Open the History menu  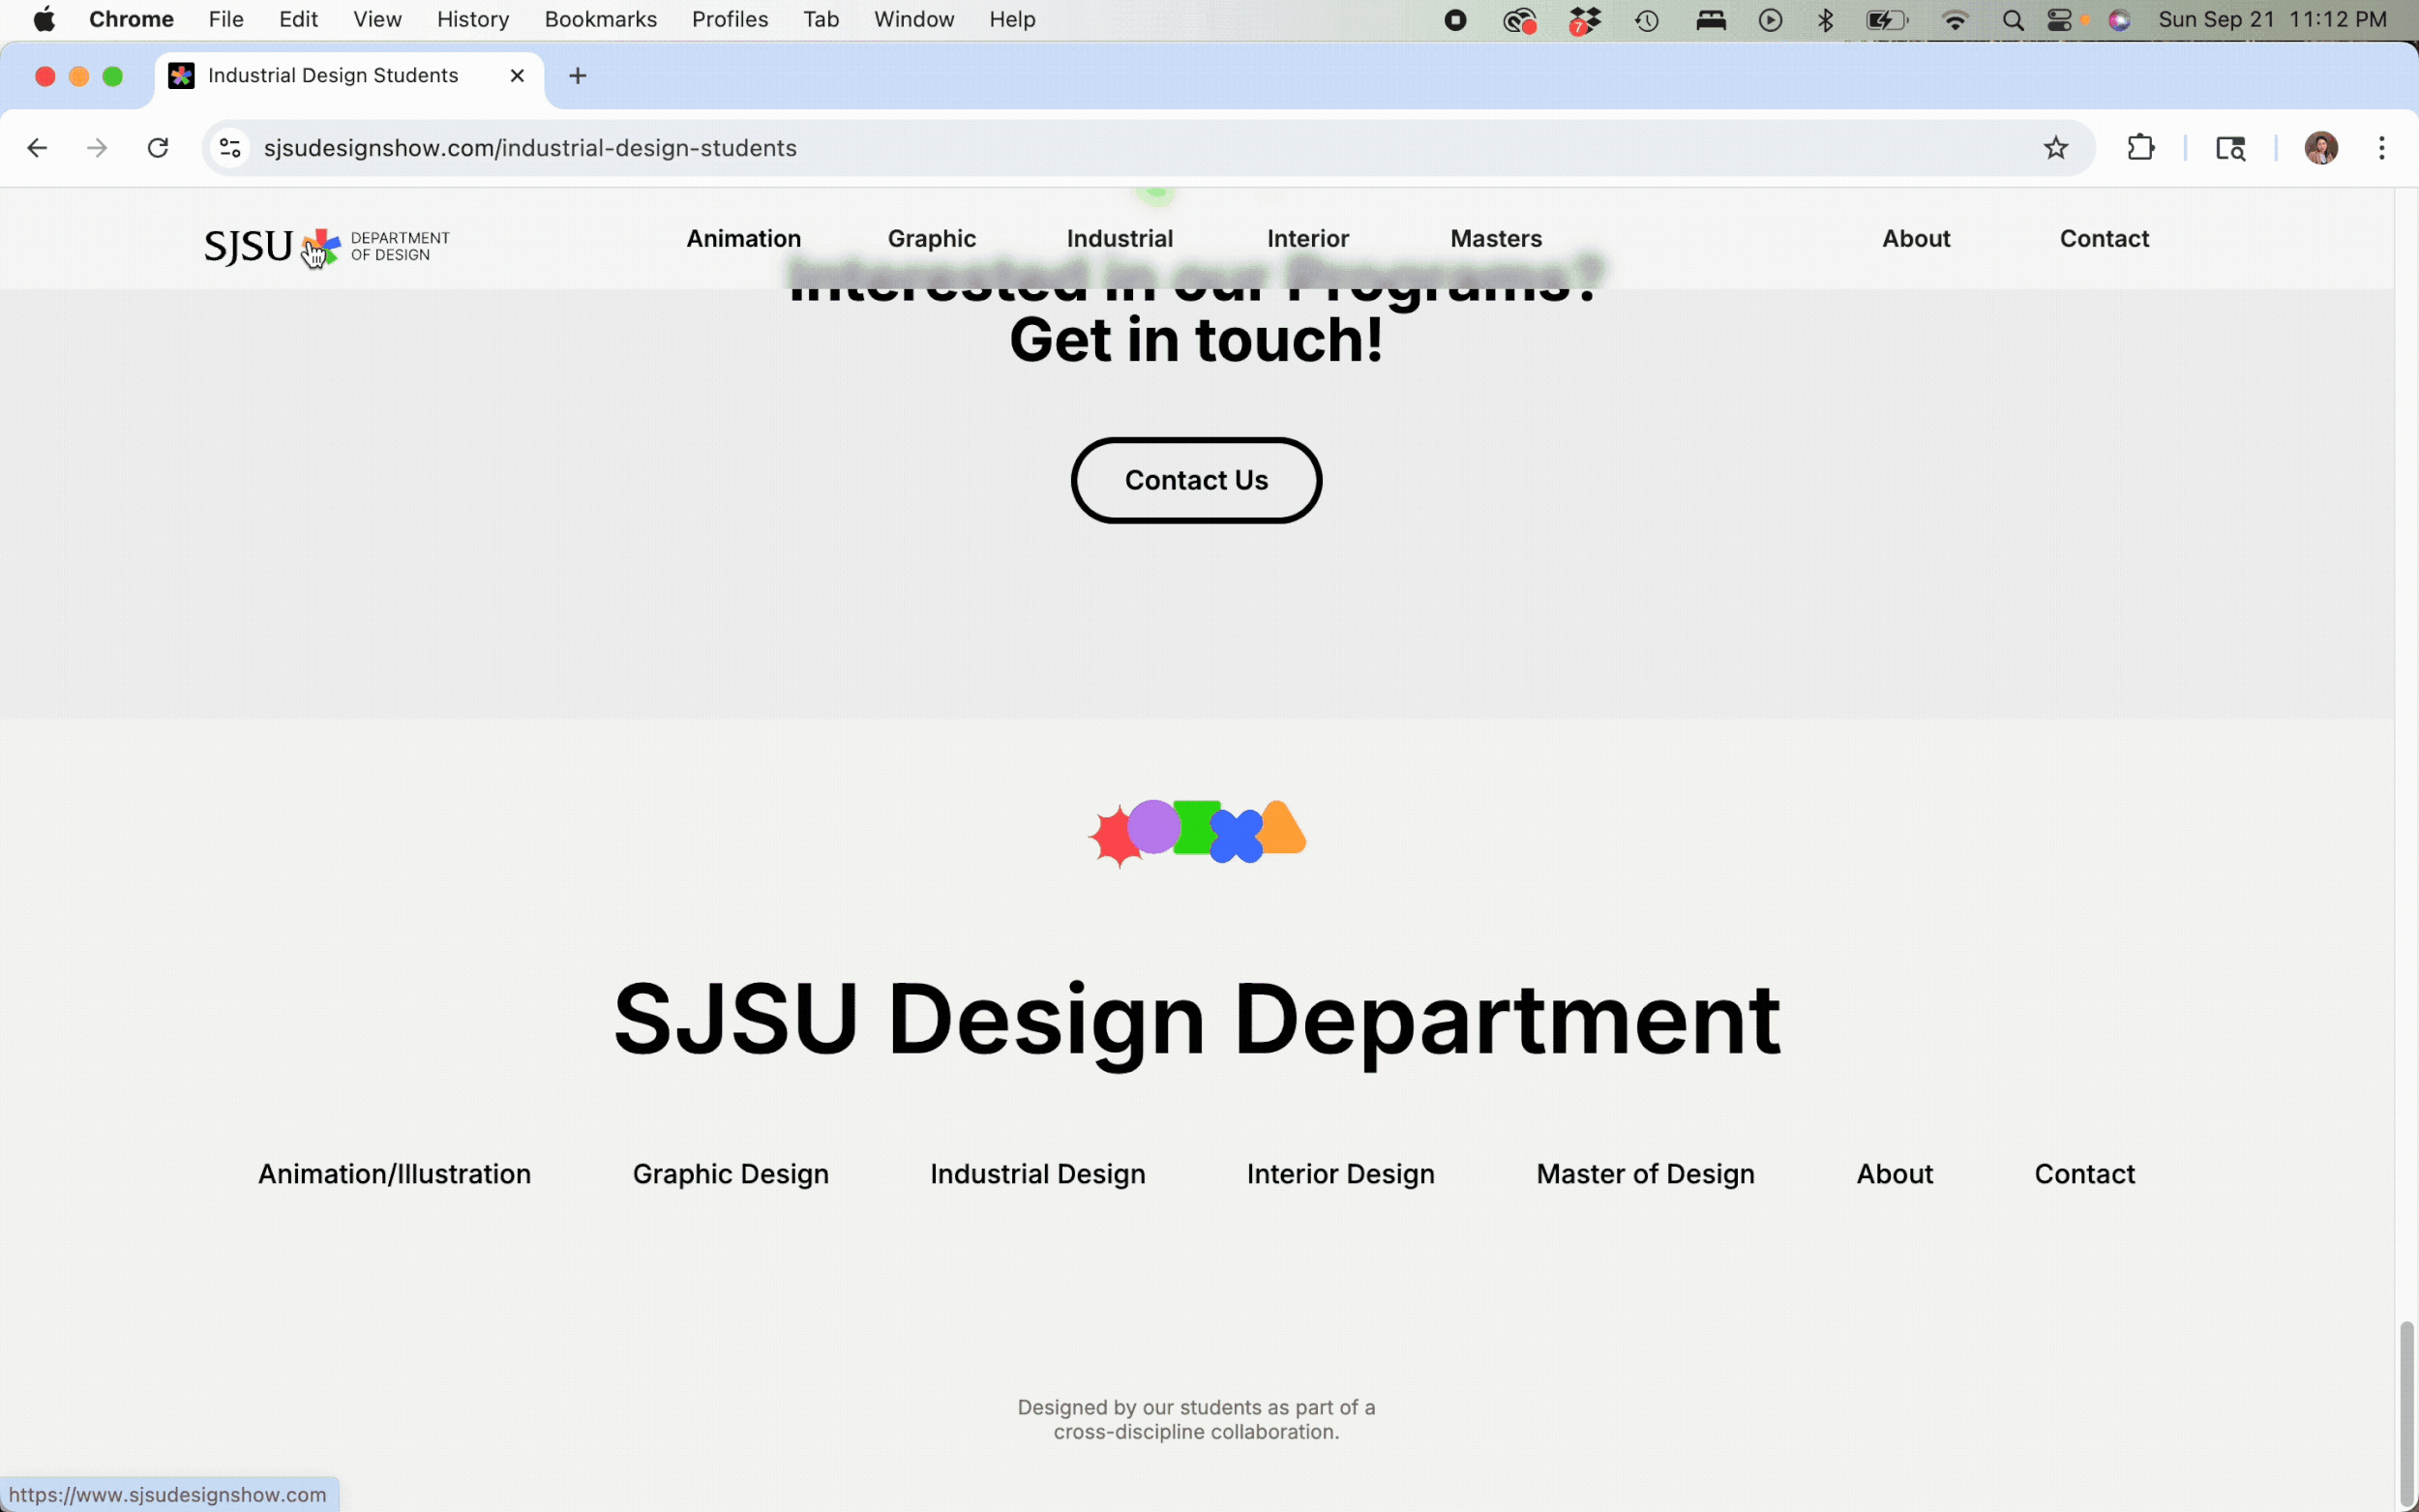pos(472,20)
